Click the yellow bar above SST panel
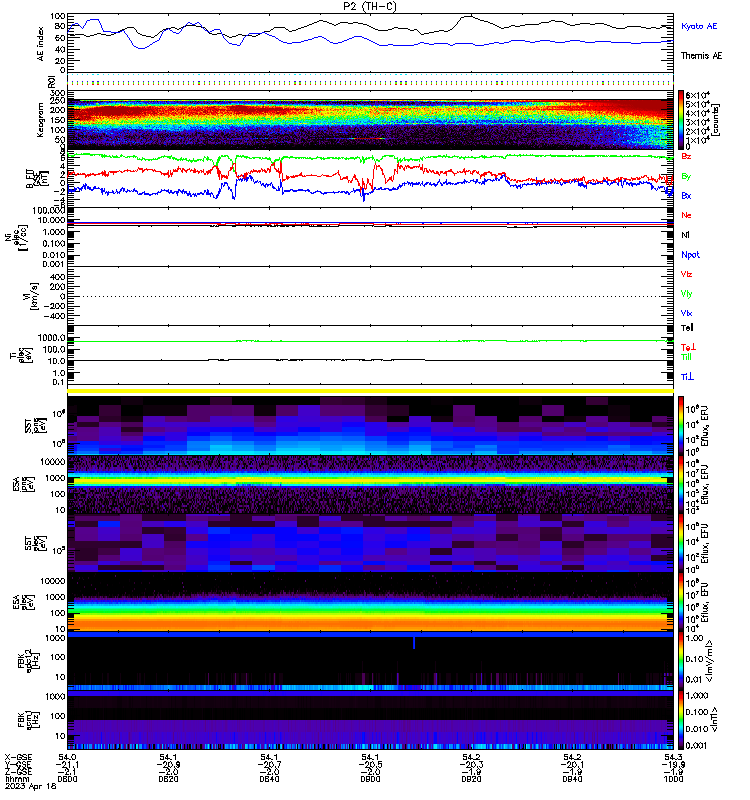 370,391
